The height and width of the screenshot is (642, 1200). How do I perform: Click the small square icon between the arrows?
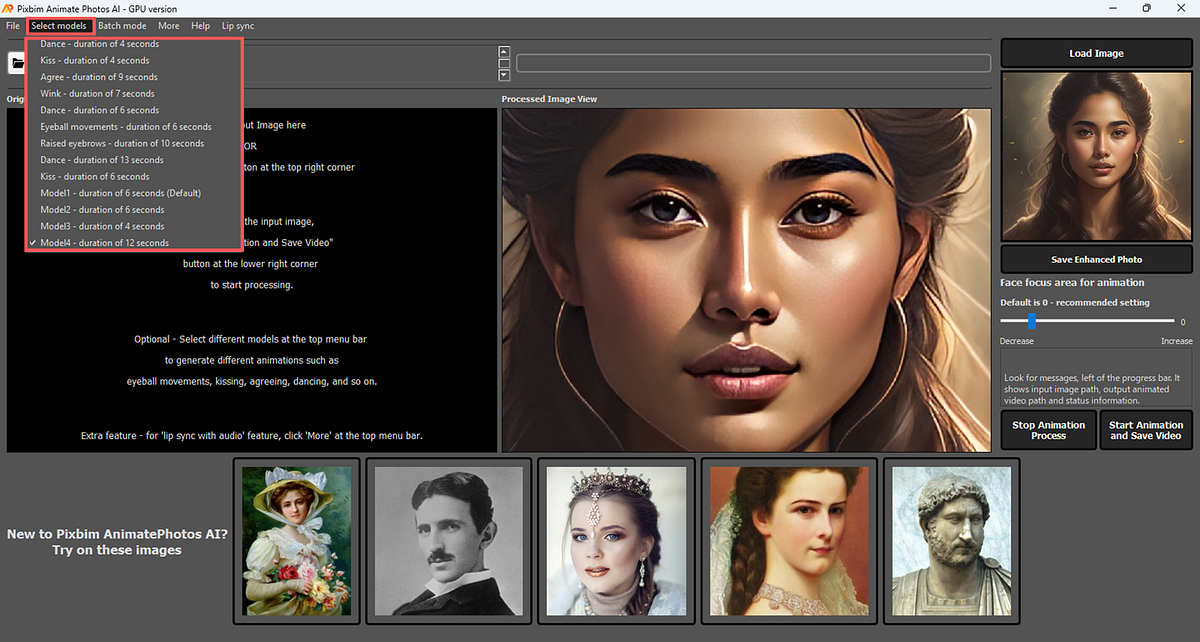(504, 62)
